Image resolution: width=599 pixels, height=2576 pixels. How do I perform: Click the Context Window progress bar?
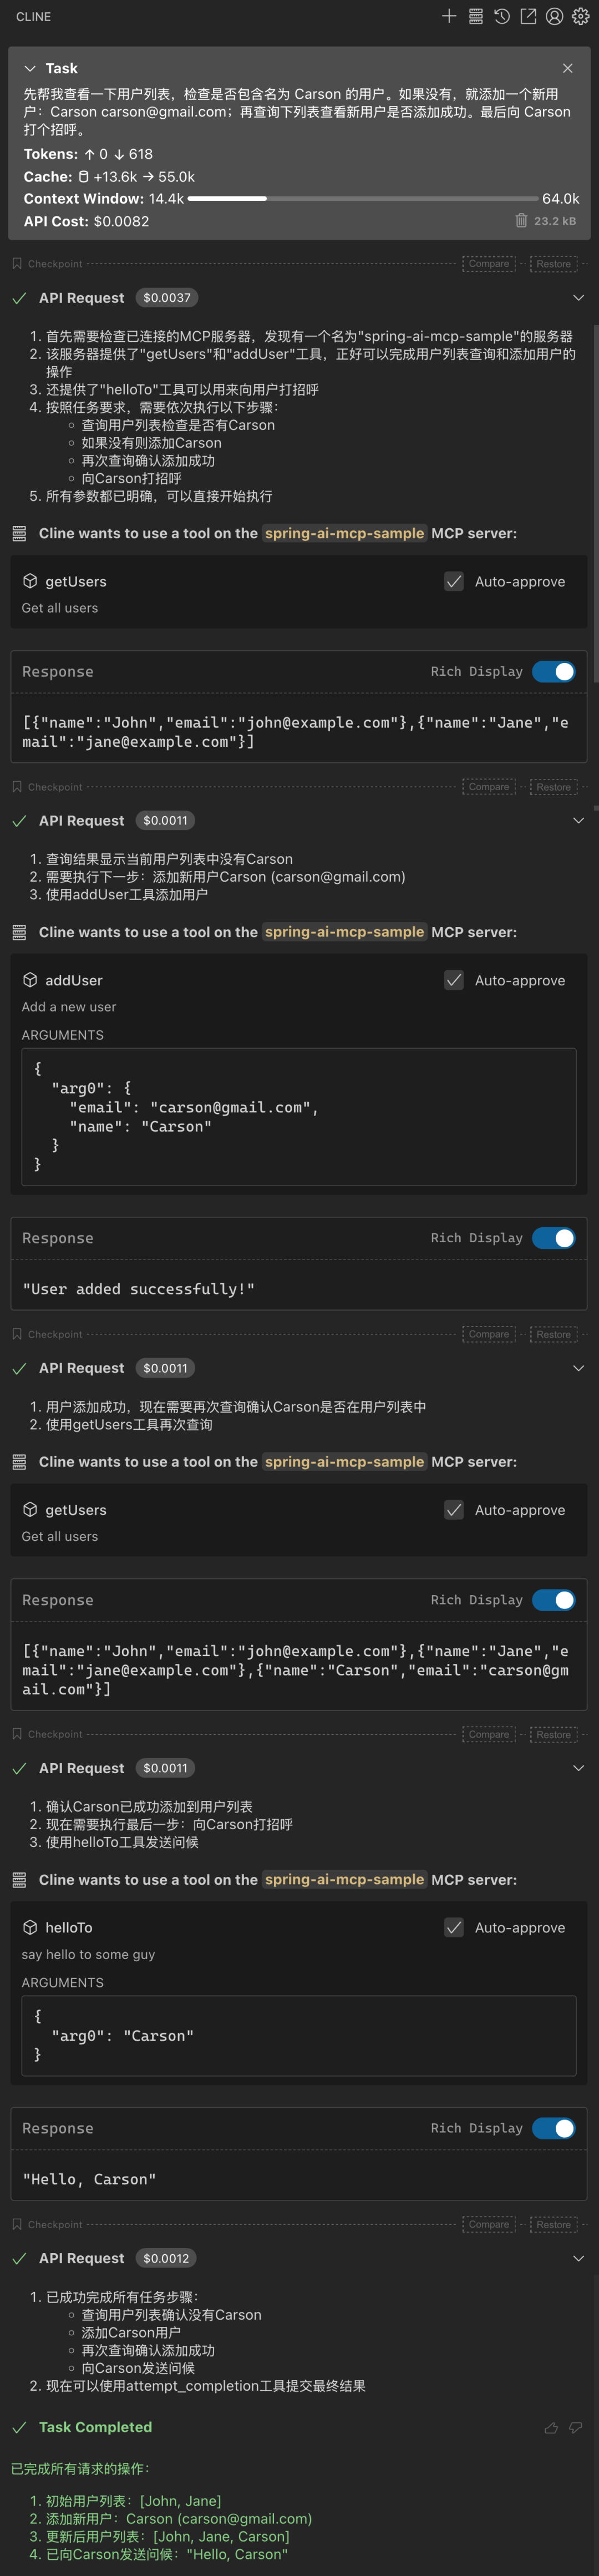(362, 199)
